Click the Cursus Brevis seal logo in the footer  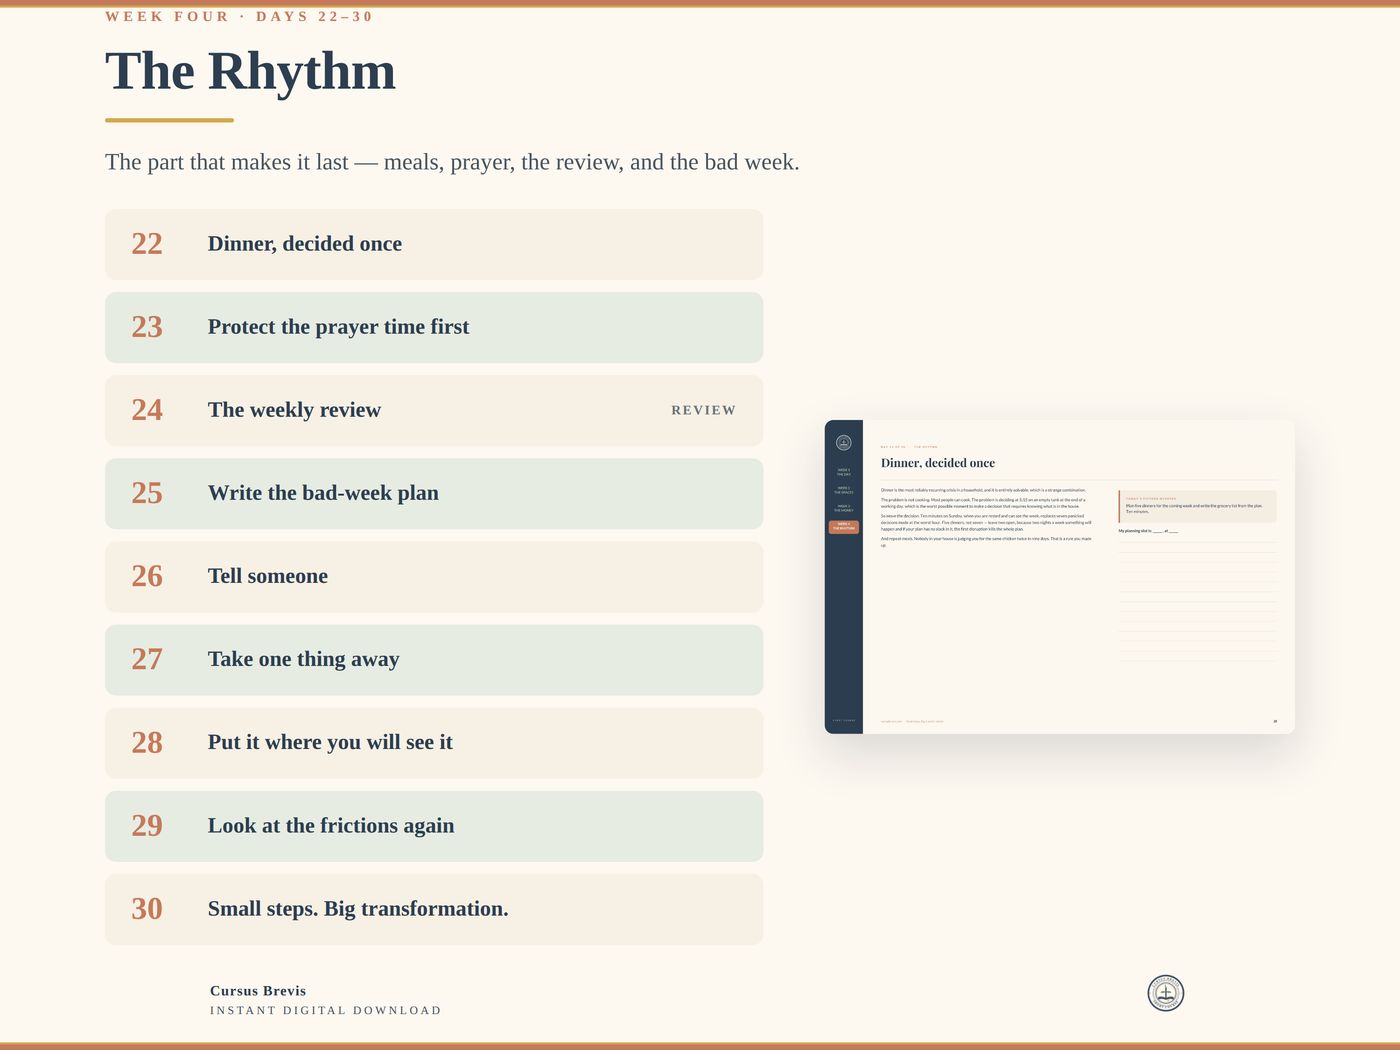coord(1165,993)
